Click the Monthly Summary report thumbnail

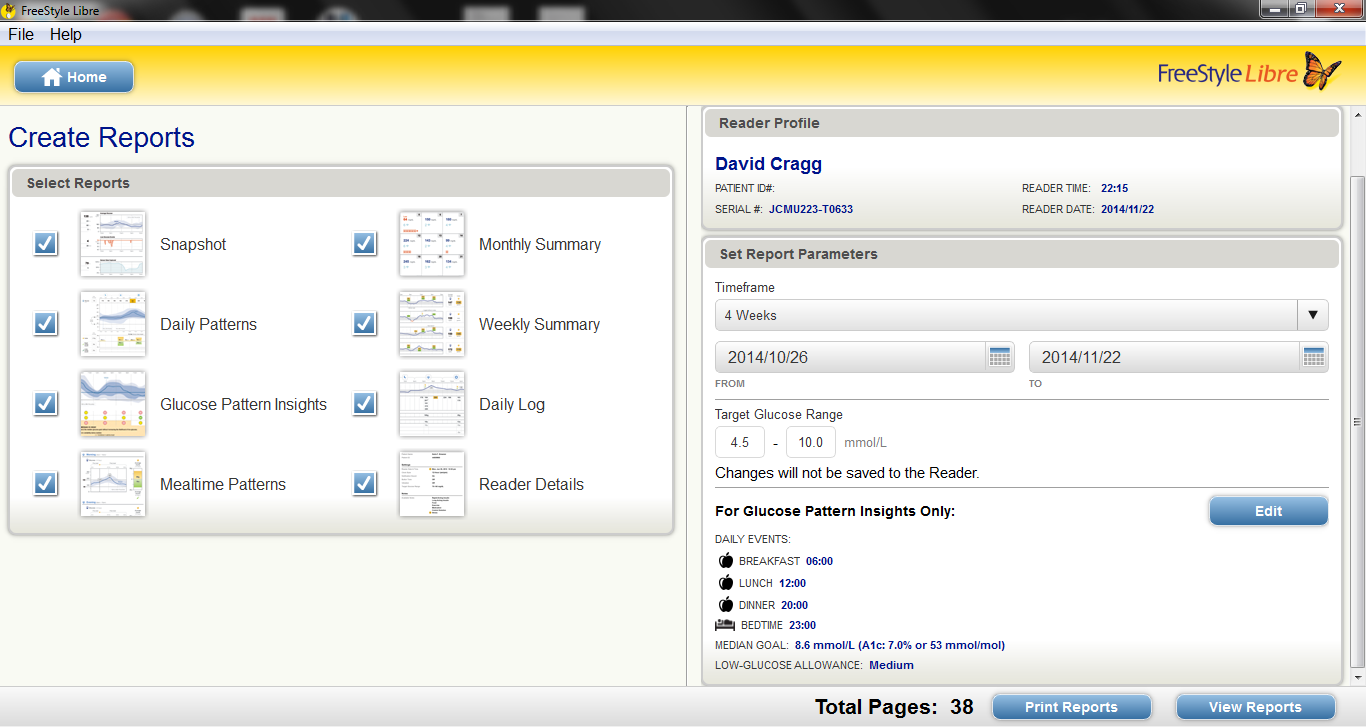(432, 244)
